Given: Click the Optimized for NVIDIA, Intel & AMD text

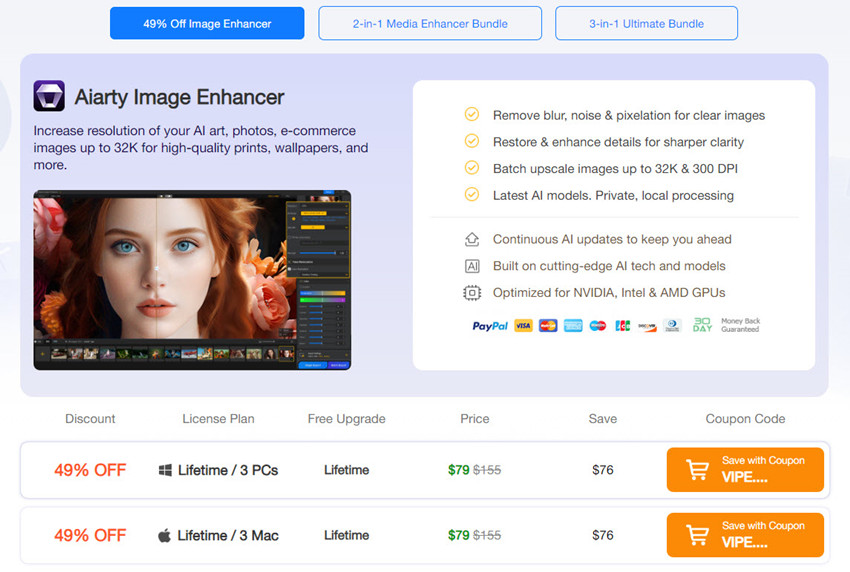Looking at the screenshot, I should point(609,293).
